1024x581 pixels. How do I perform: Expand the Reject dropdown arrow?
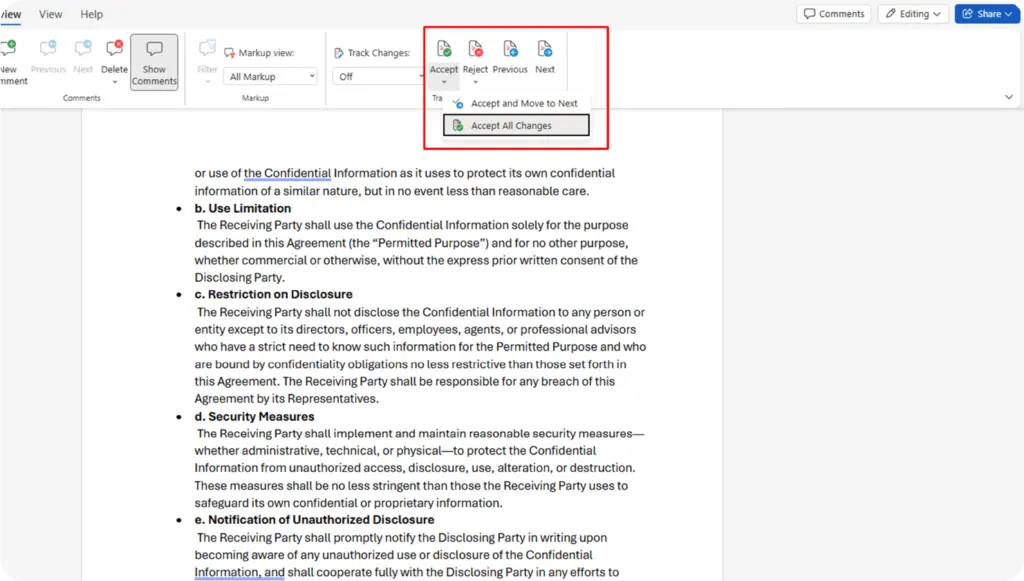click(475, 82)
